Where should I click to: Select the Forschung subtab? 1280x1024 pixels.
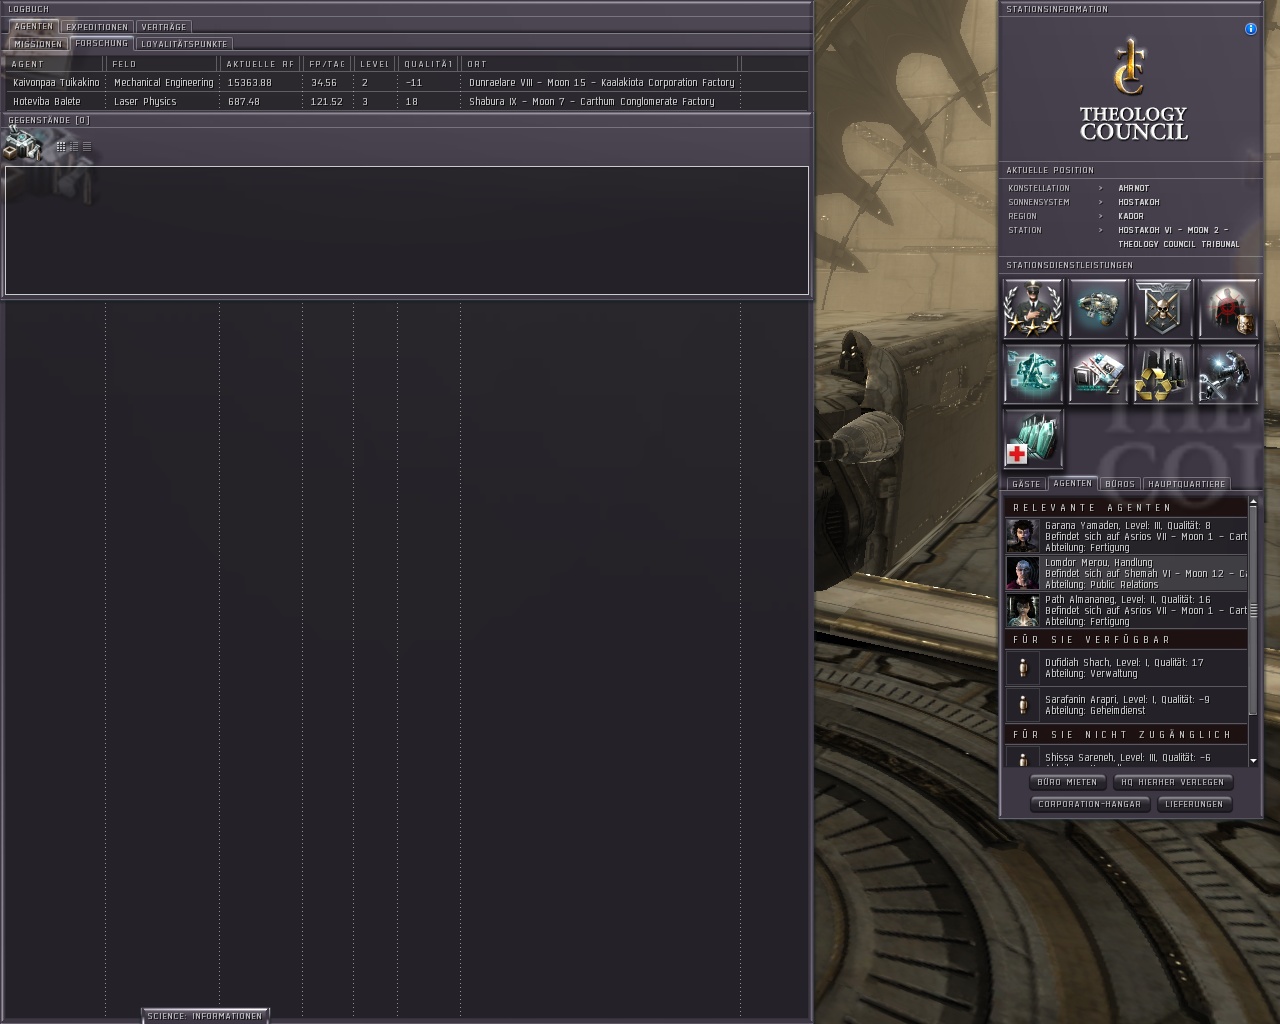[102, 43]
